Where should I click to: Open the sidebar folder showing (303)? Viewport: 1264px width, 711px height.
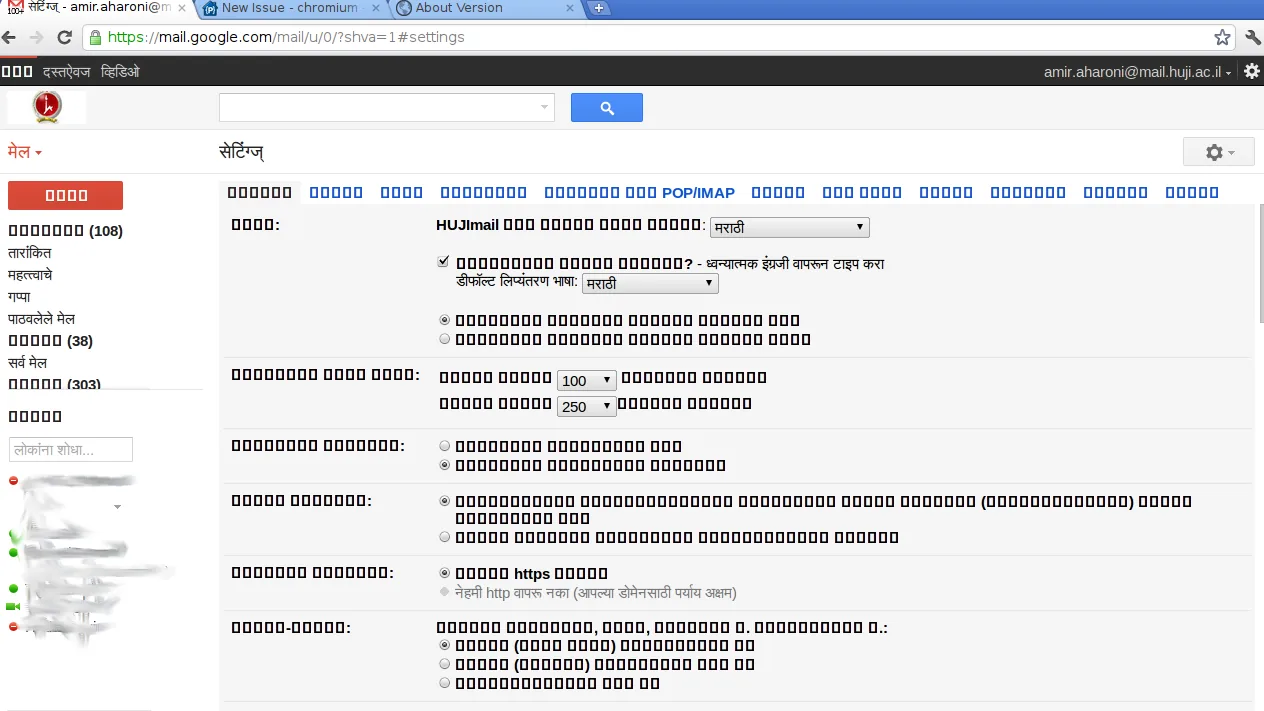click(x=54, y=384)
